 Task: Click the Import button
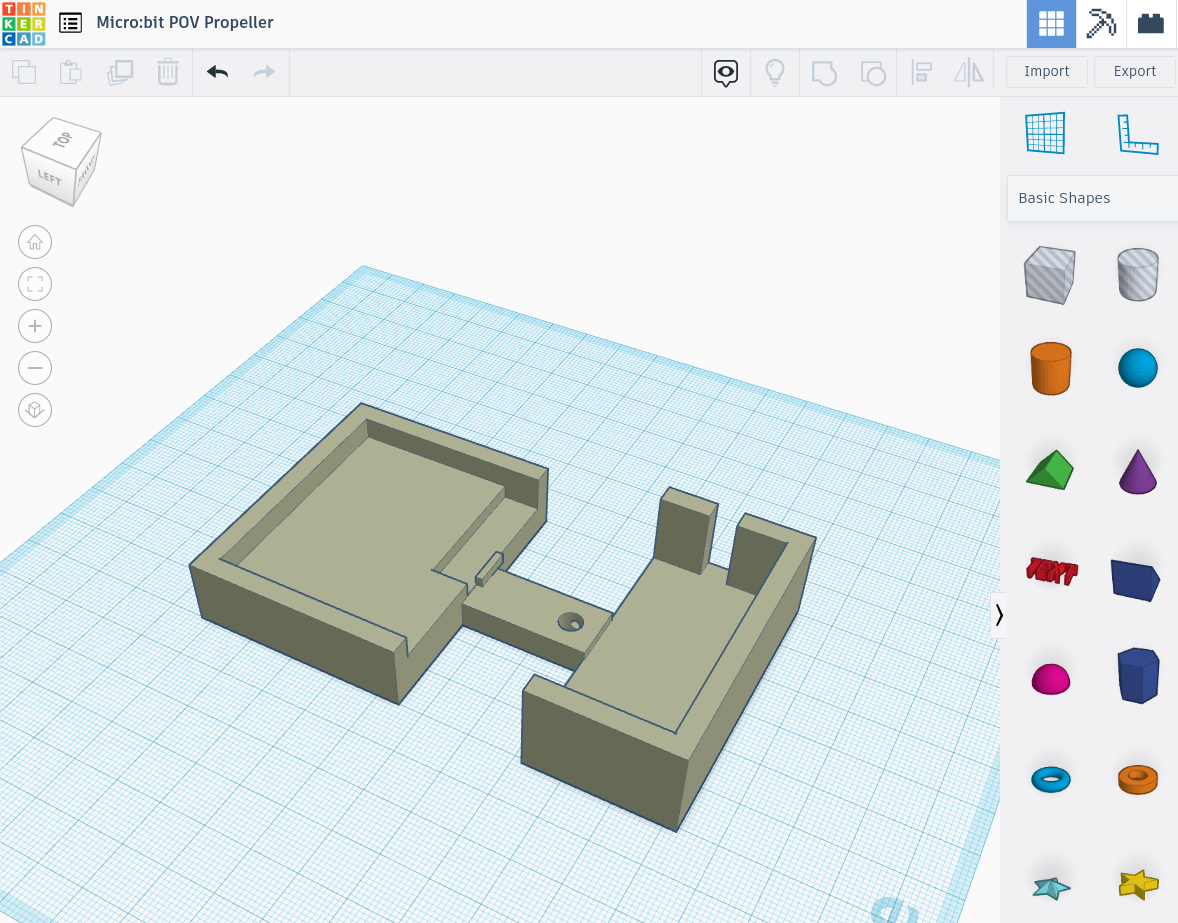[x=1047, y=71]
